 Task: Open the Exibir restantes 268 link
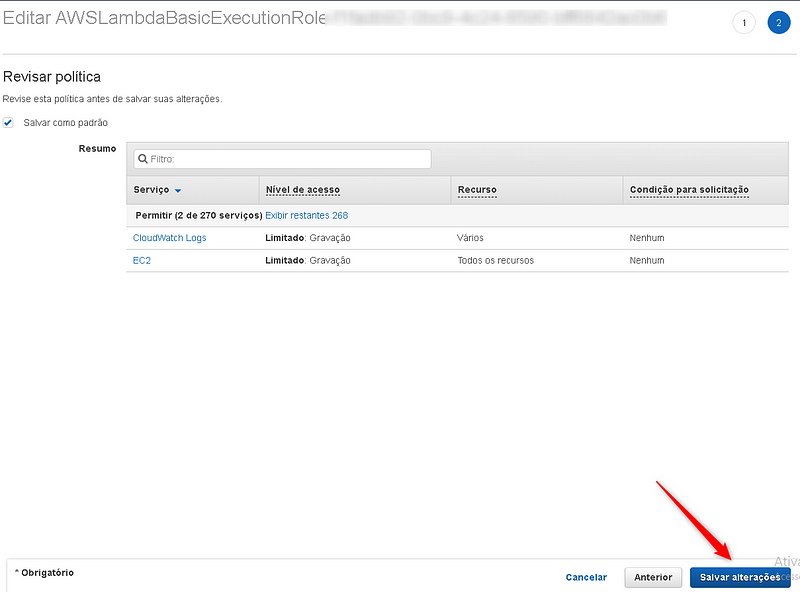(307, 215)
